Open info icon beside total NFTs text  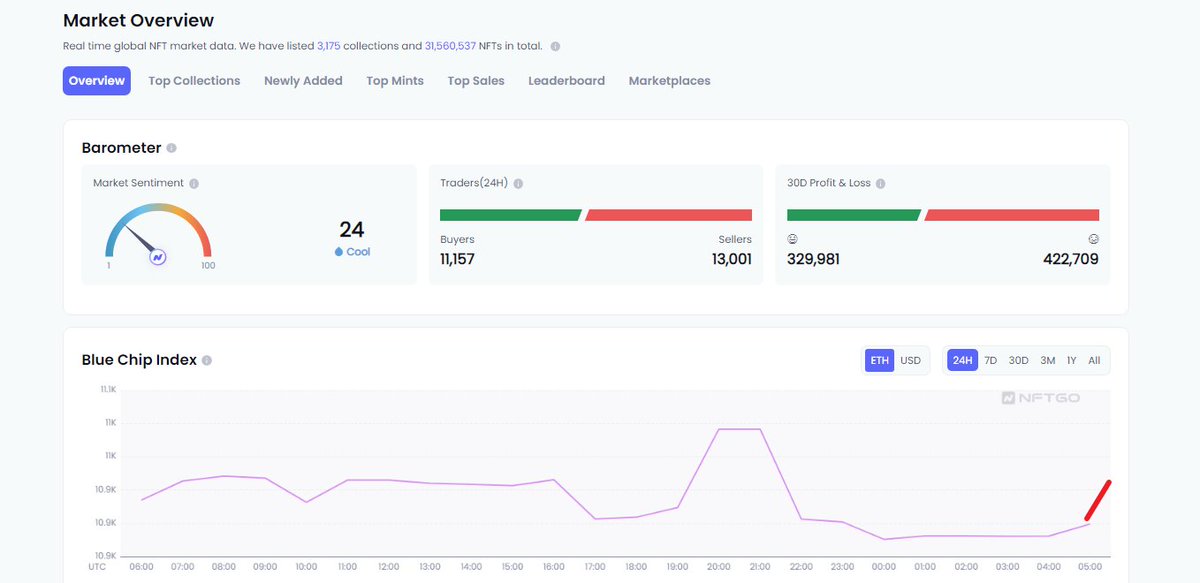click(555, 46)
